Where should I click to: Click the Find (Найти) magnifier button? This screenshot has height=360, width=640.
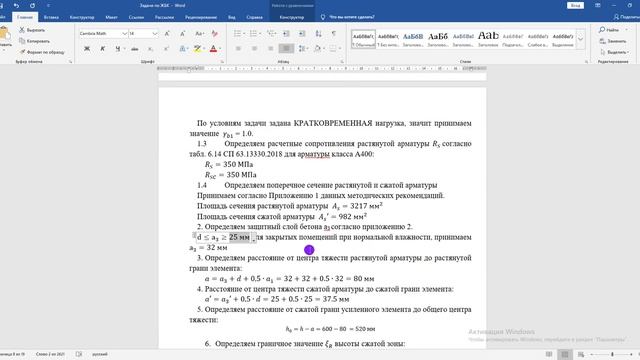point(609,30)
